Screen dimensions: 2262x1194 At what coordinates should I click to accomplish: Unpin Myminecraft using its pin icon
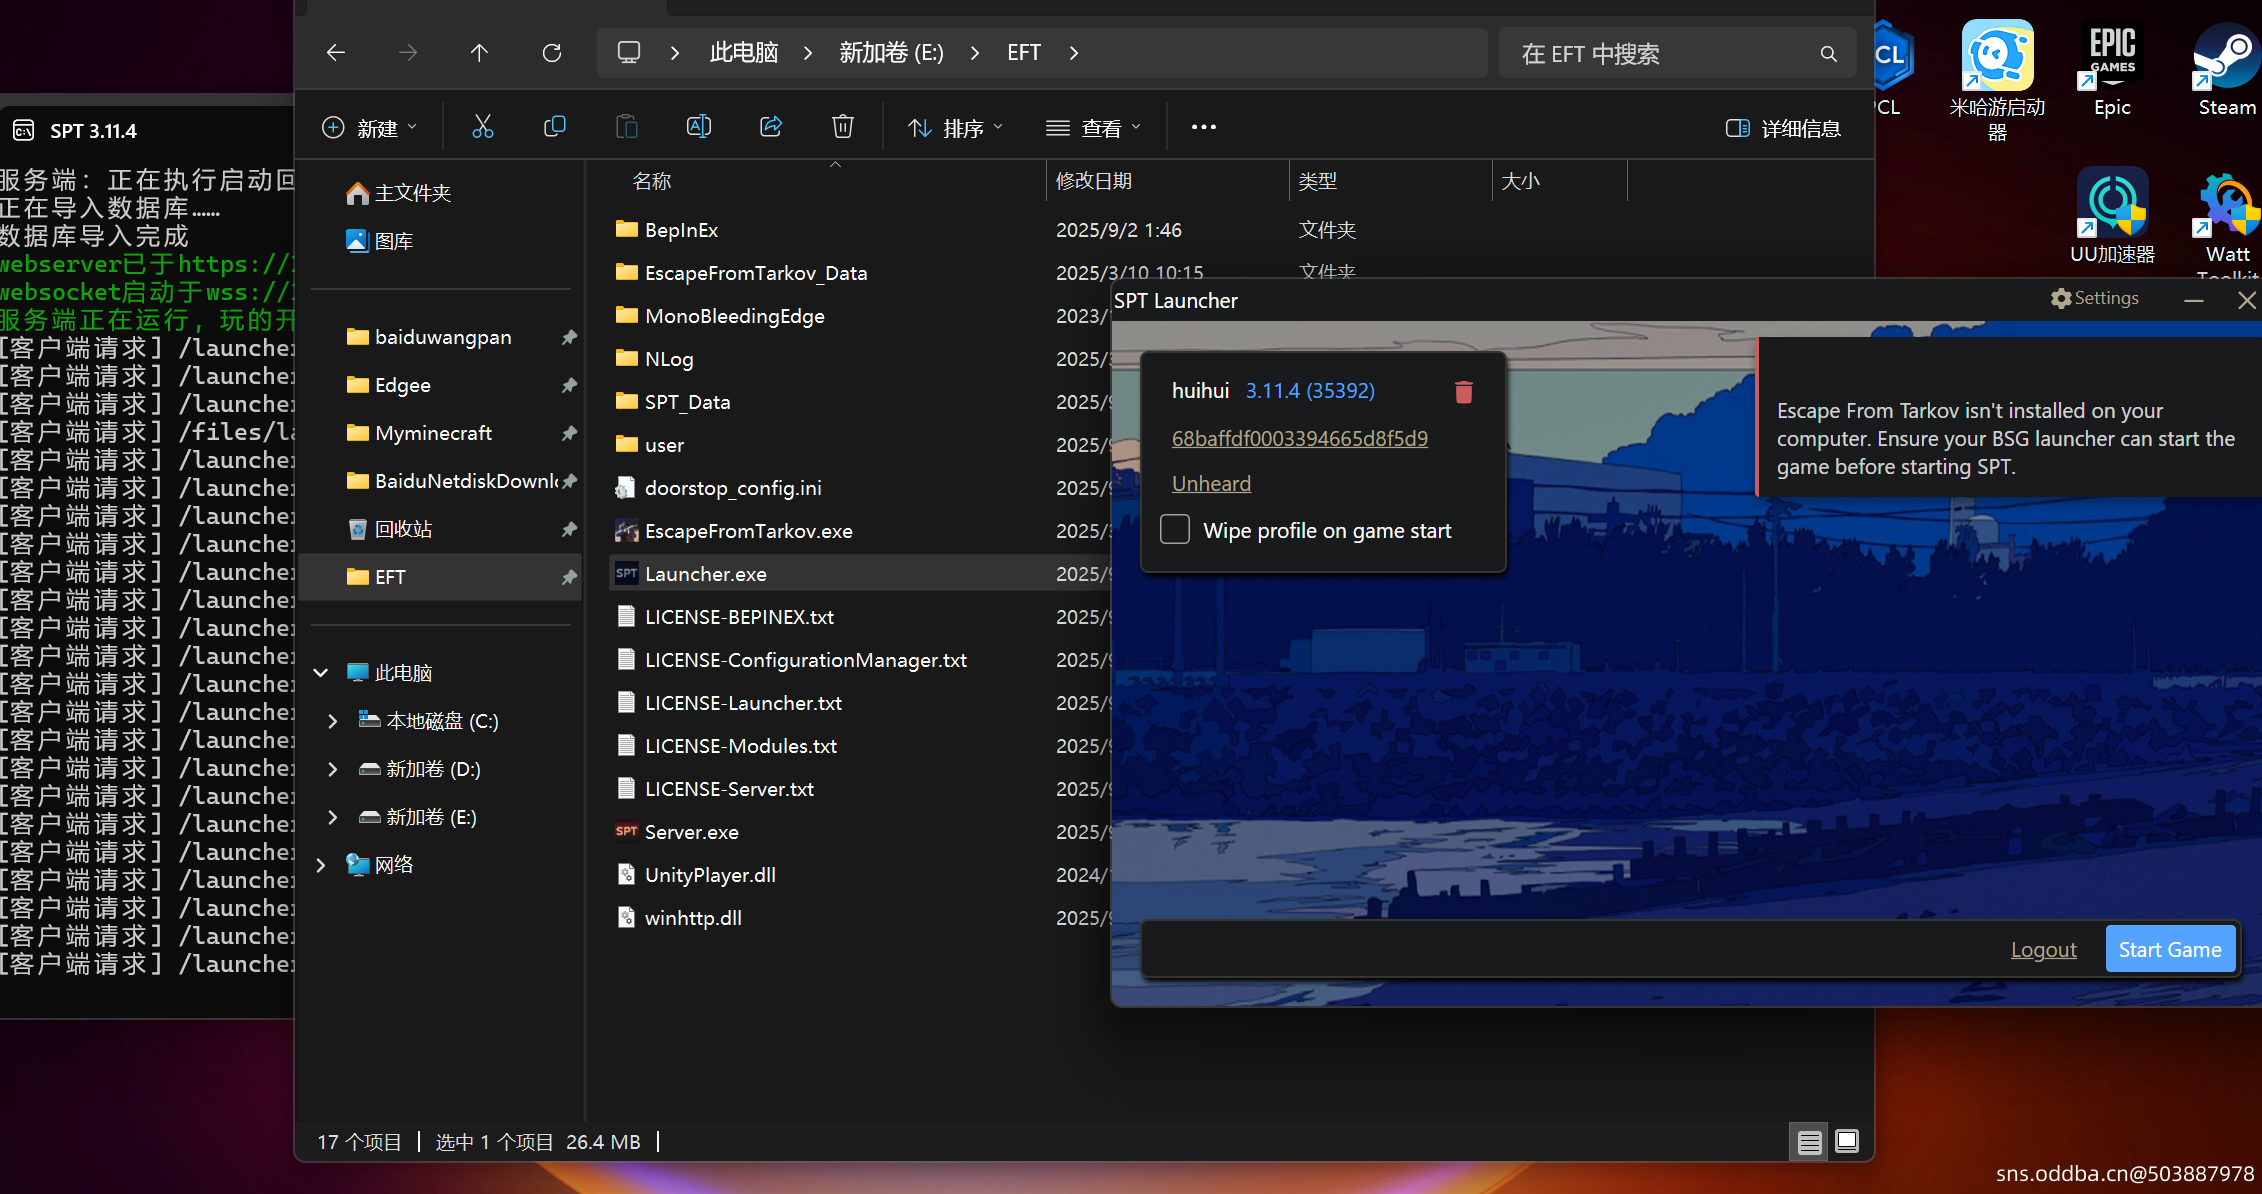point(569,433)
